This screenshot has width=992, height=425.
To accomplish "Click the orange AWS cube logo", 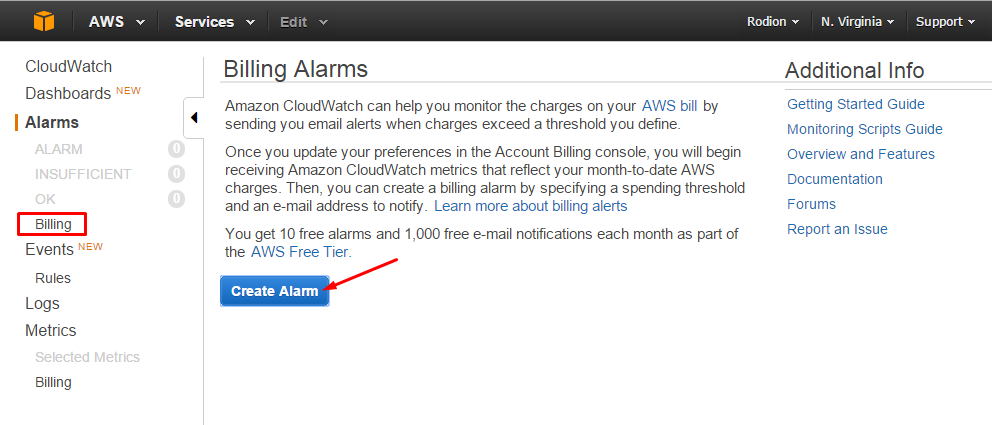I will (44, 22).
